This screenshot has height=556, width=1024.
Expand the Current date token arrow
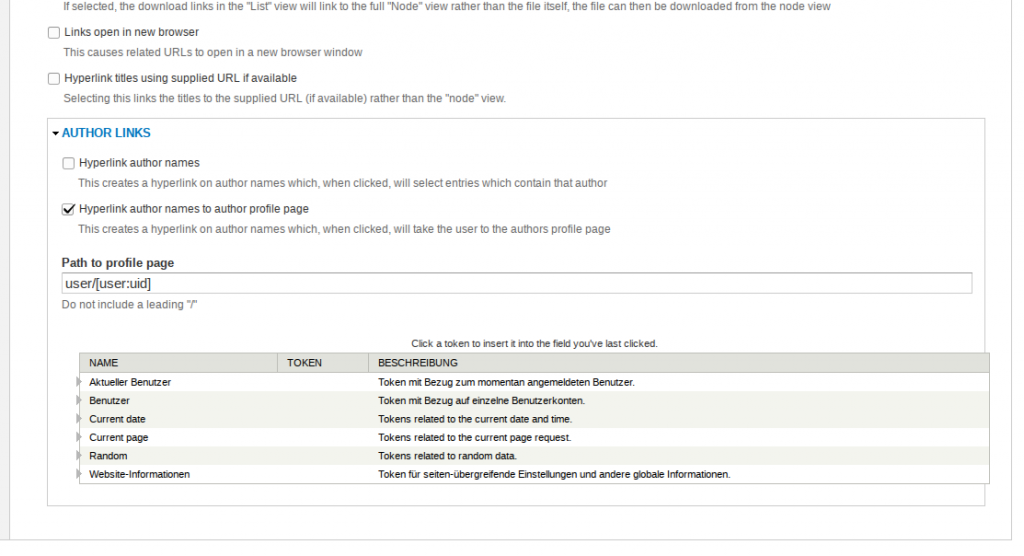(80, 419)
